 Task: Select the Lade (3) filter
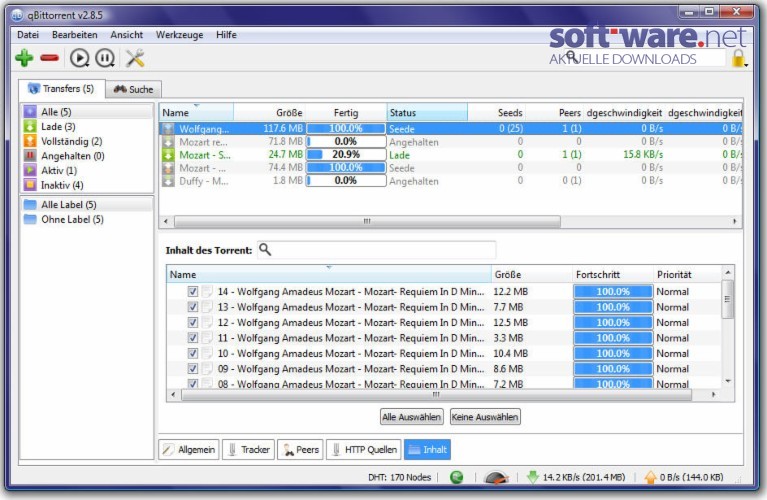coord(87,126)
